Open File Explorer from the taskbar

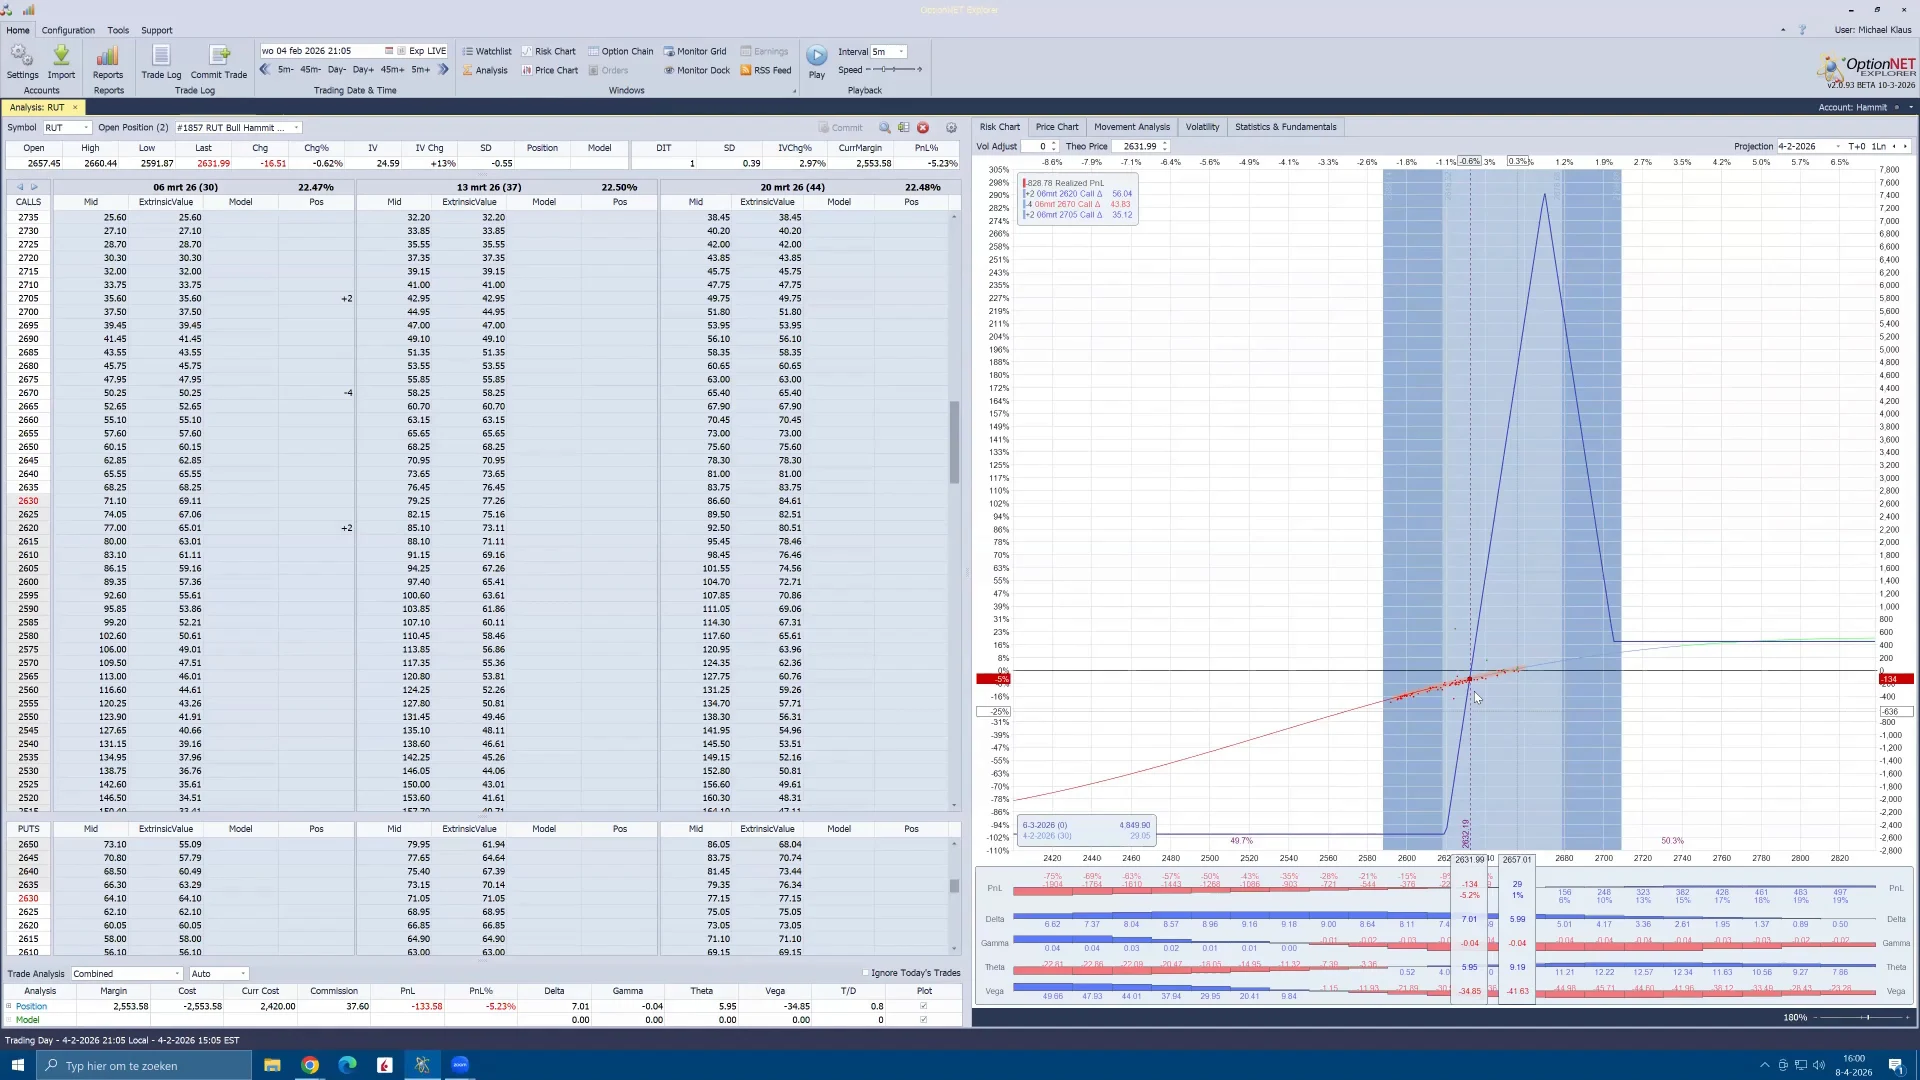pos(272,1065)
